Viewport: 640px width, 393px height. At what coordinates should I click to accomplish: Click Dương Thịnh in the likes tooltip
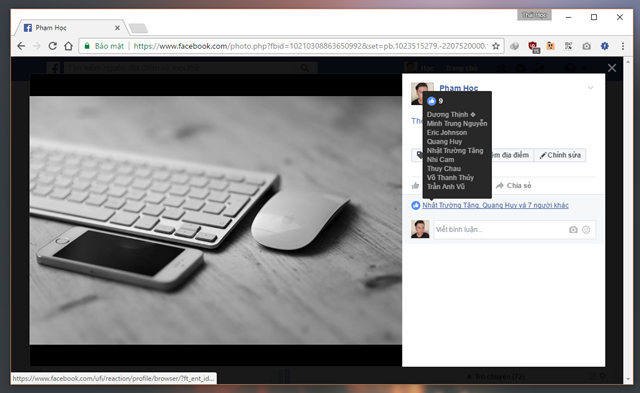pyautogui.click(x=451, y=115)
